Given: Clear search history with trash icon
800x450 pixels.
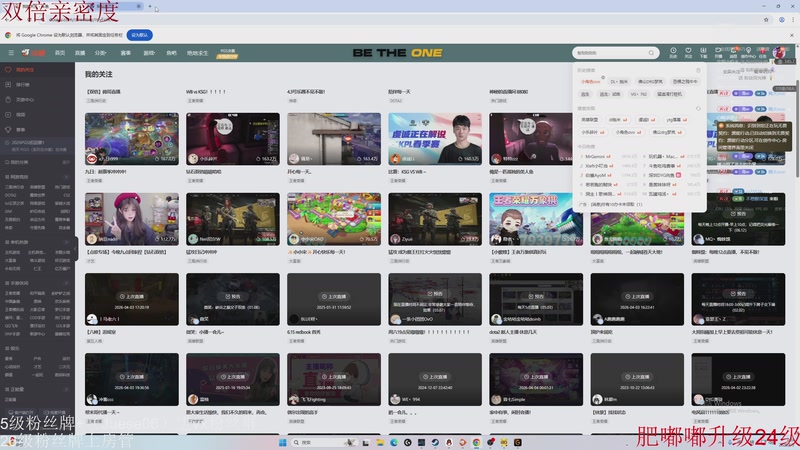Looking at the screenshot, I should click(x=698, y=70).
